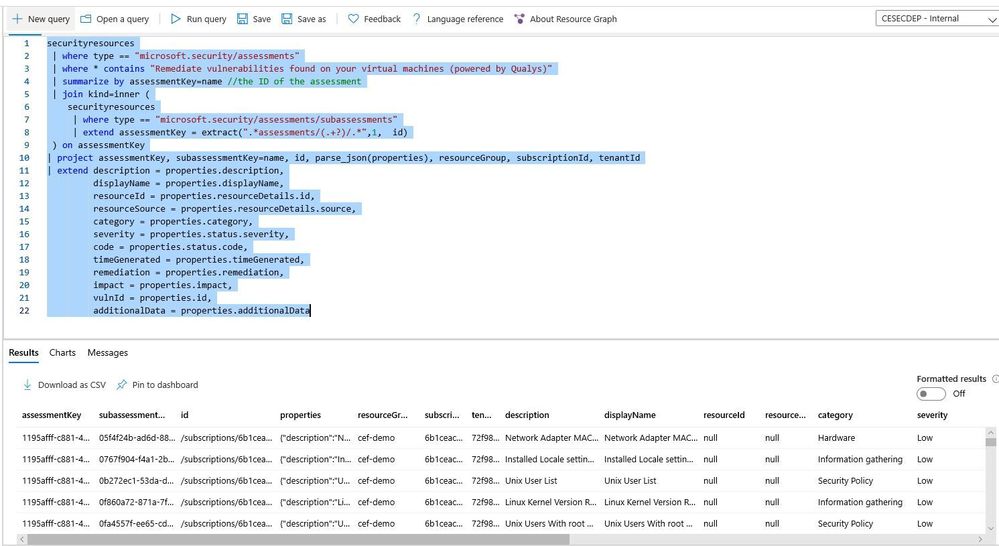
Task: Click Download as CSV label
Action: tap(72, 385)
